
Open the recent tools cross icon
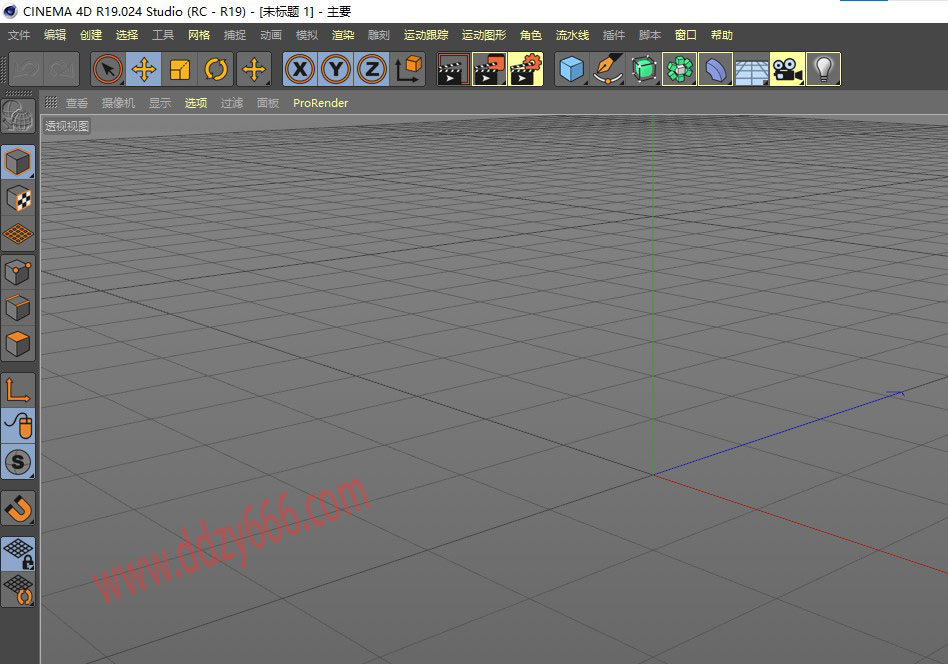(254, 69)
